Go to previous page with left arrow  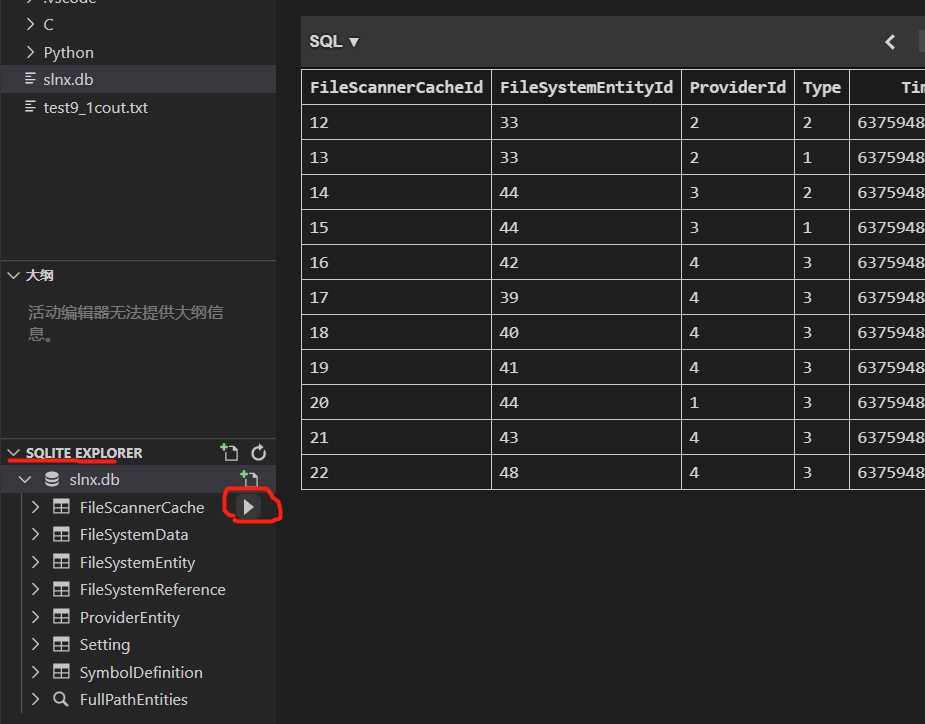(x=890, y=42)
